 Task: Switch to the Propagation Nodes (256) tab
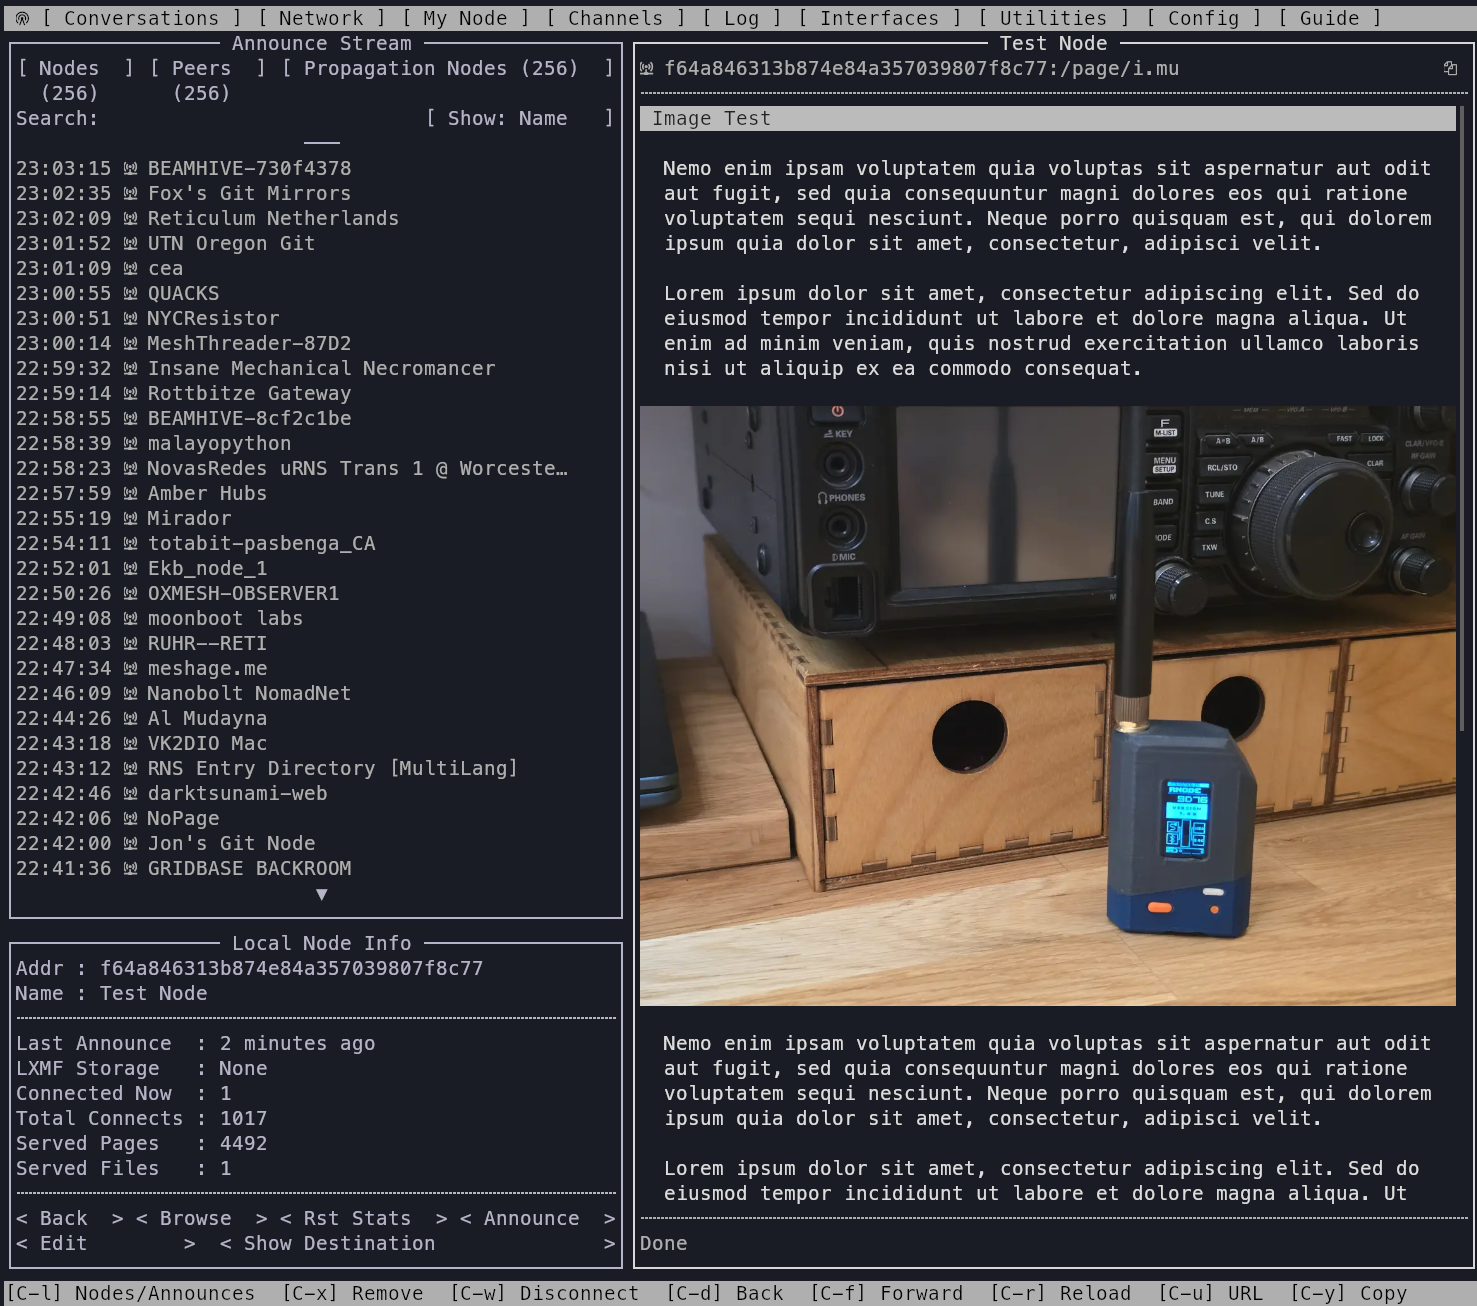click(447, 68)
